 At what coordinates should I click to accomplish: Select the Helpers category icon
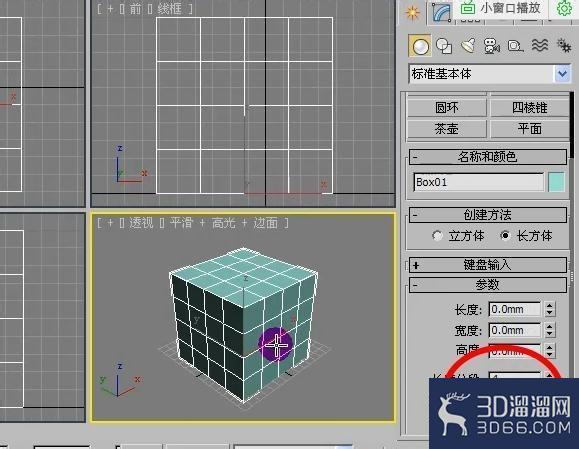pyautogui.click(x=516, y=46)
